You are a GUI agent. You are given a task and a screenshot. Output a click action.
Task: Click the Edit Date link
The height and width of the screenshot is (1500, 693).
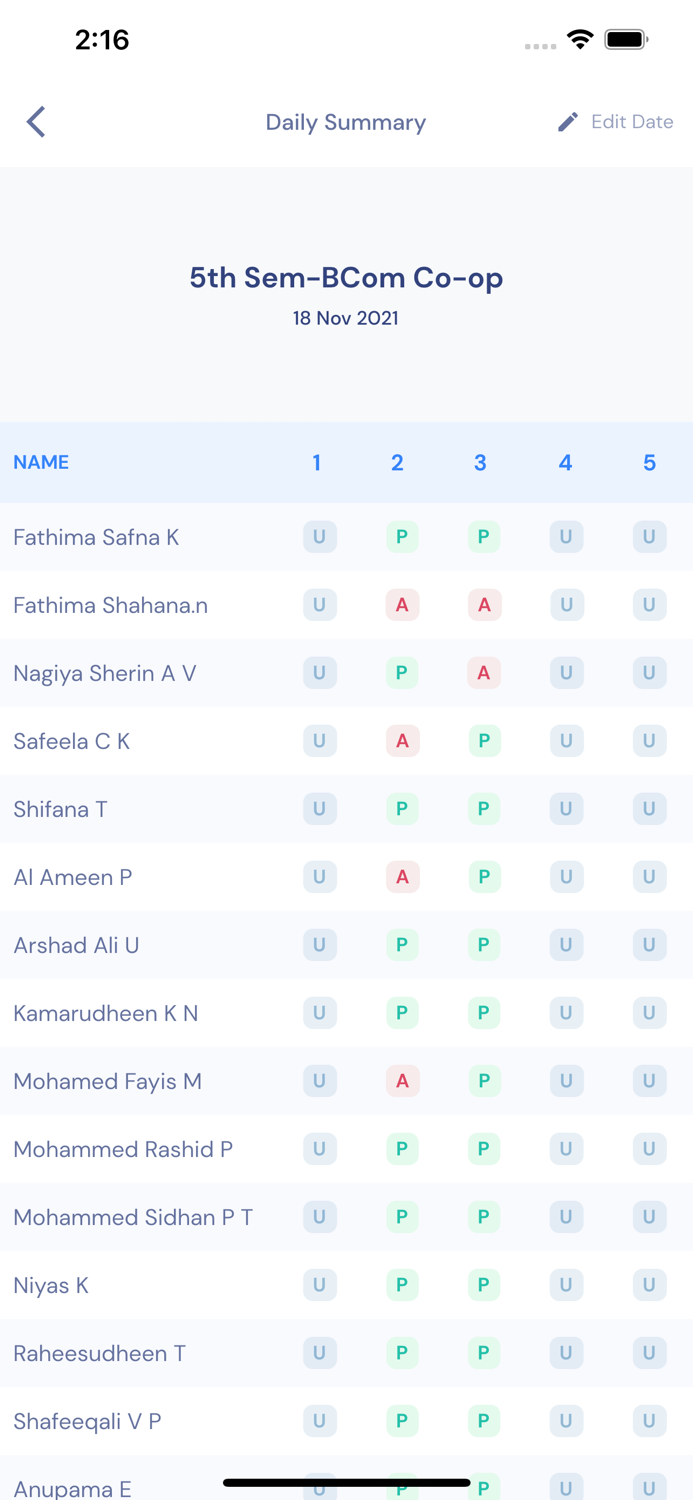pos(632,121)
